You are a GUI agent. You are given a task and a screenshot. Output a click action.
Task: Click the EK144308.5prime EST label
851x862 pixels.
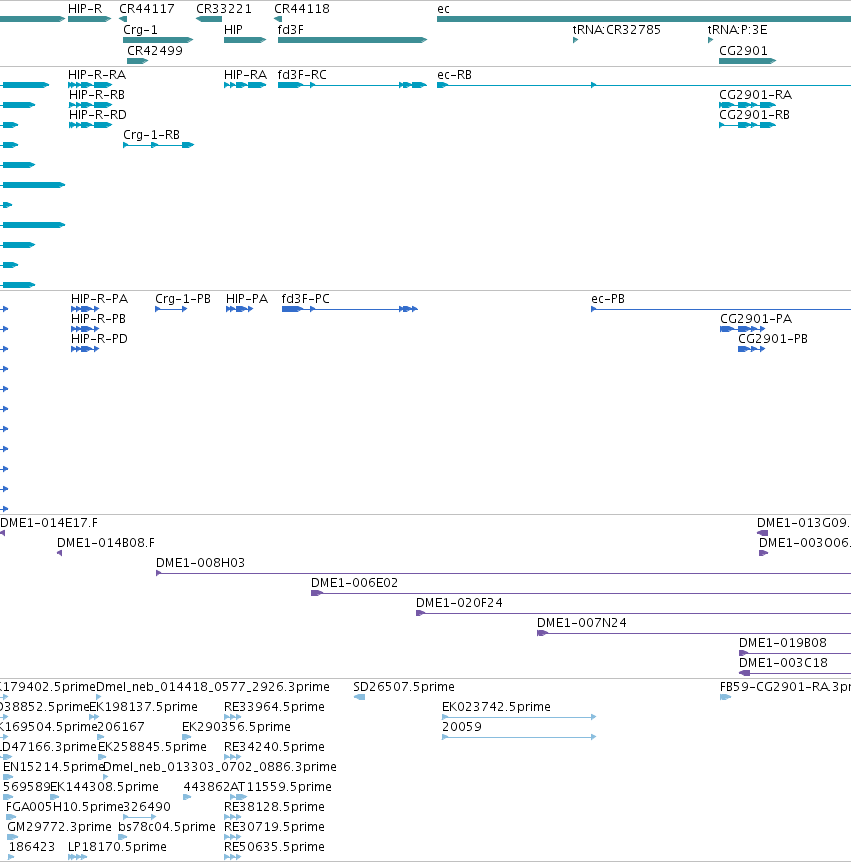pos(104,787)
